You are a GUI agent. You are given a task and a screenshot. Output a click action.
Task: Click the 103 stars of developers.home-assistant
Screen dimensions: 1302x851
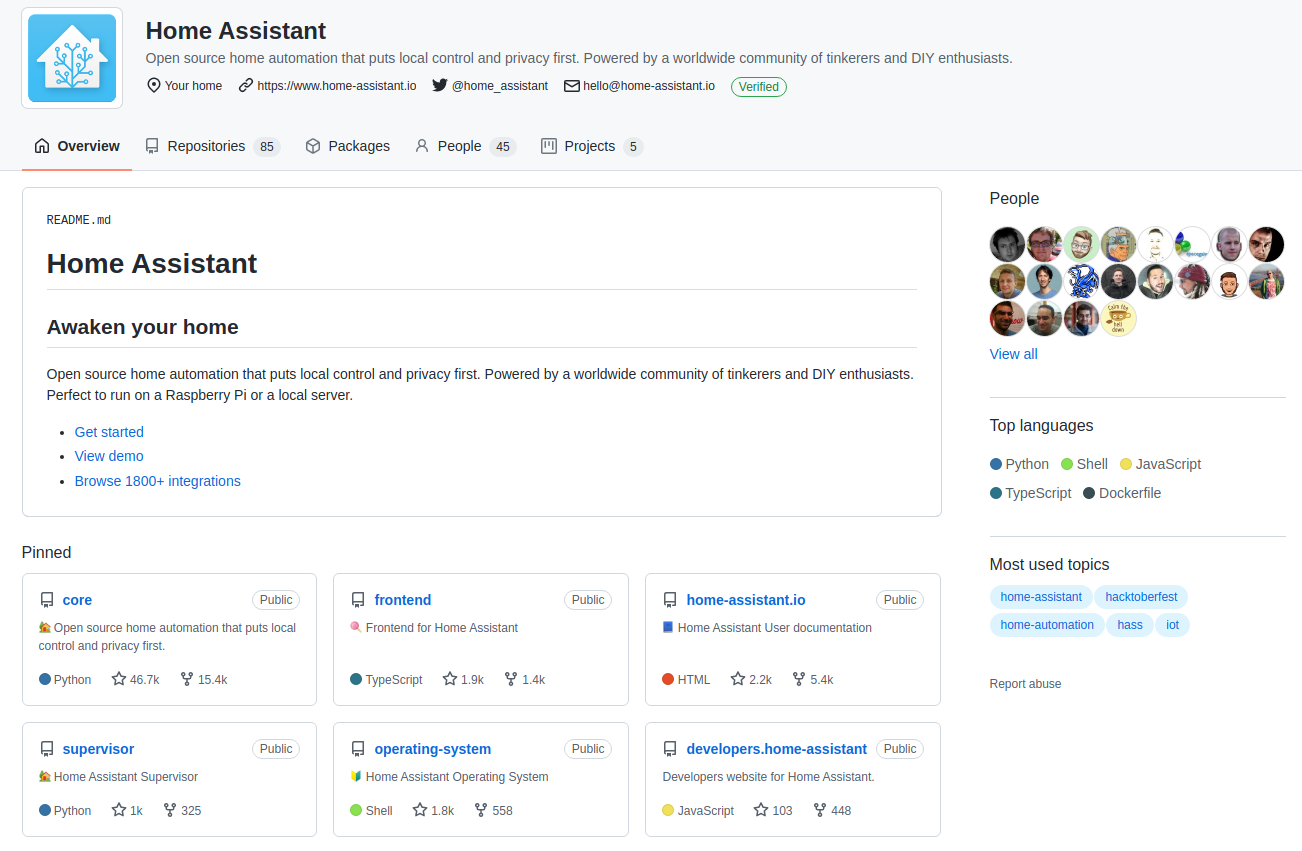tap(773, 810)
